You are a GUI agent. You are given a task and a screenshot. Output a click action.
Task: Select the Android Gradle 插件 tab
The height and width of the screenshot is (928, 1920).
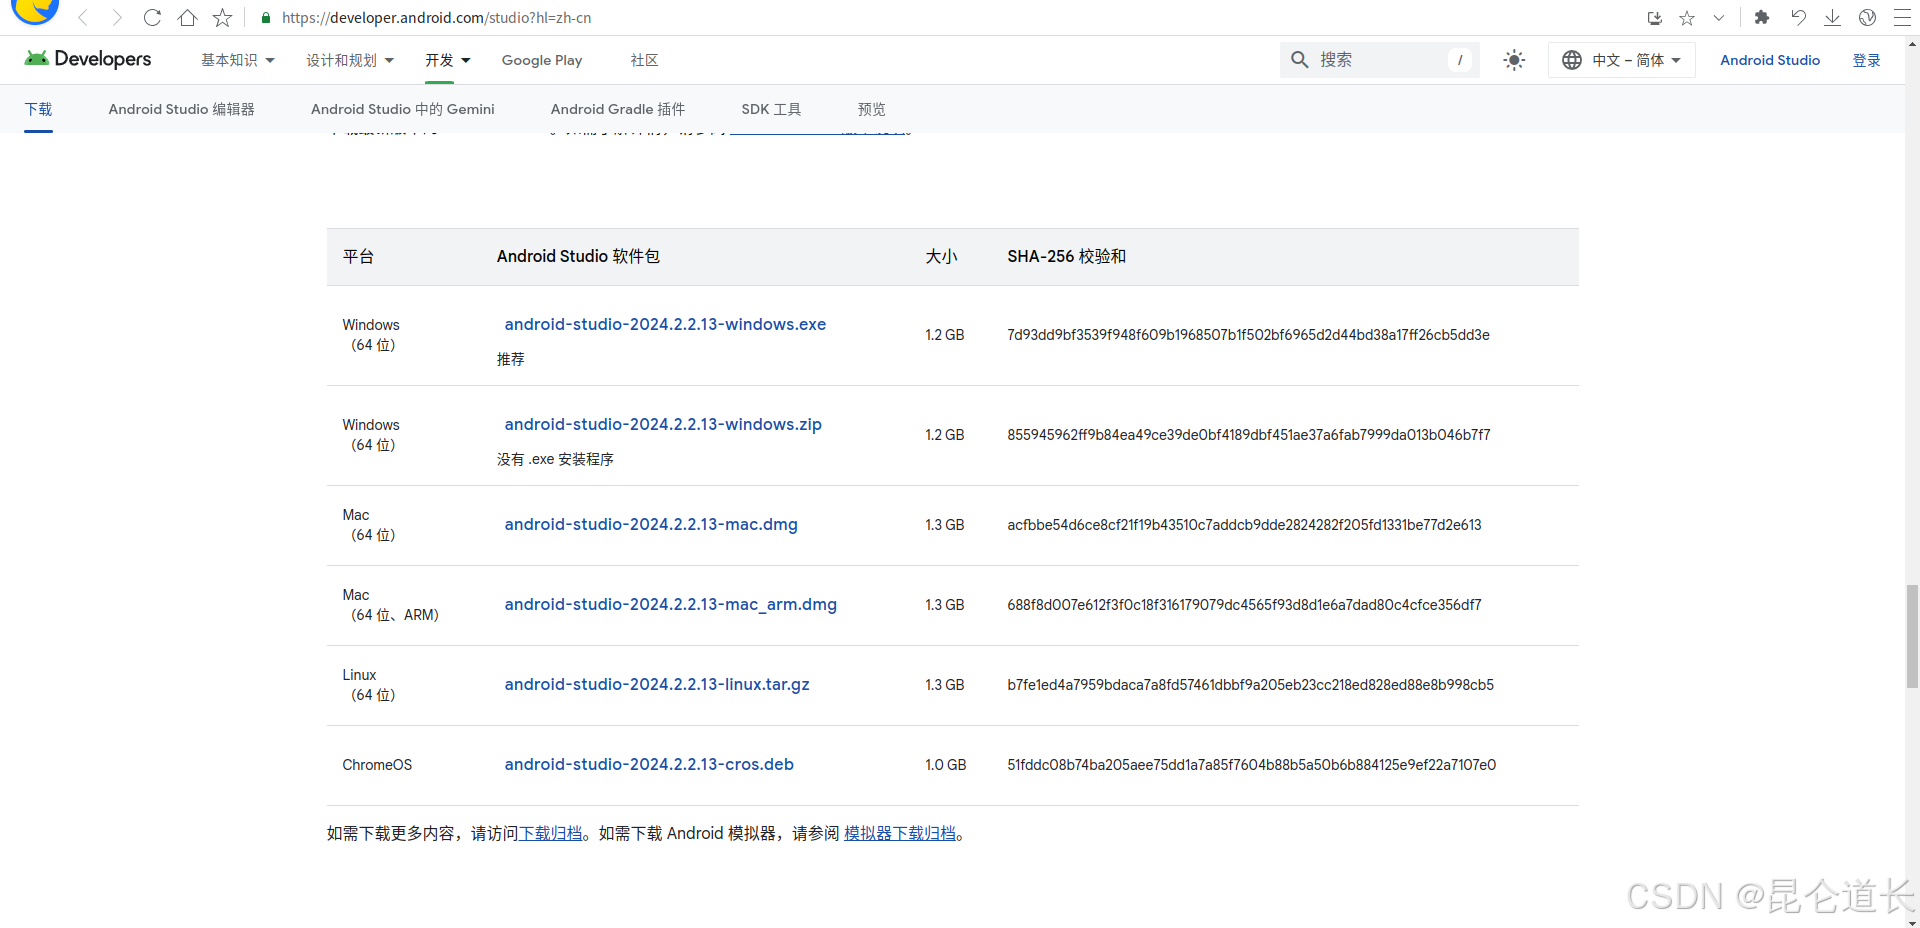(x=618, y=109)
